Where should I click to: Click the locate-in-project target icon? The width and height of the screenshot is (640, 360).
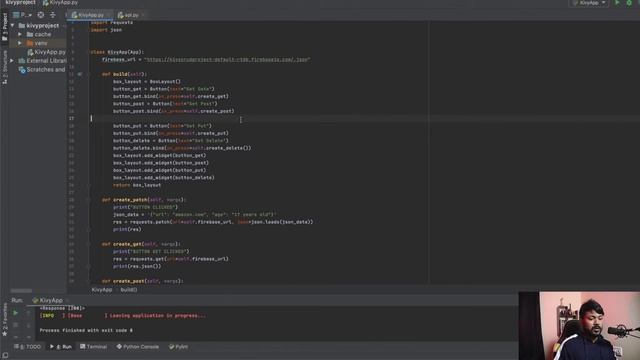tap(41, 15)
